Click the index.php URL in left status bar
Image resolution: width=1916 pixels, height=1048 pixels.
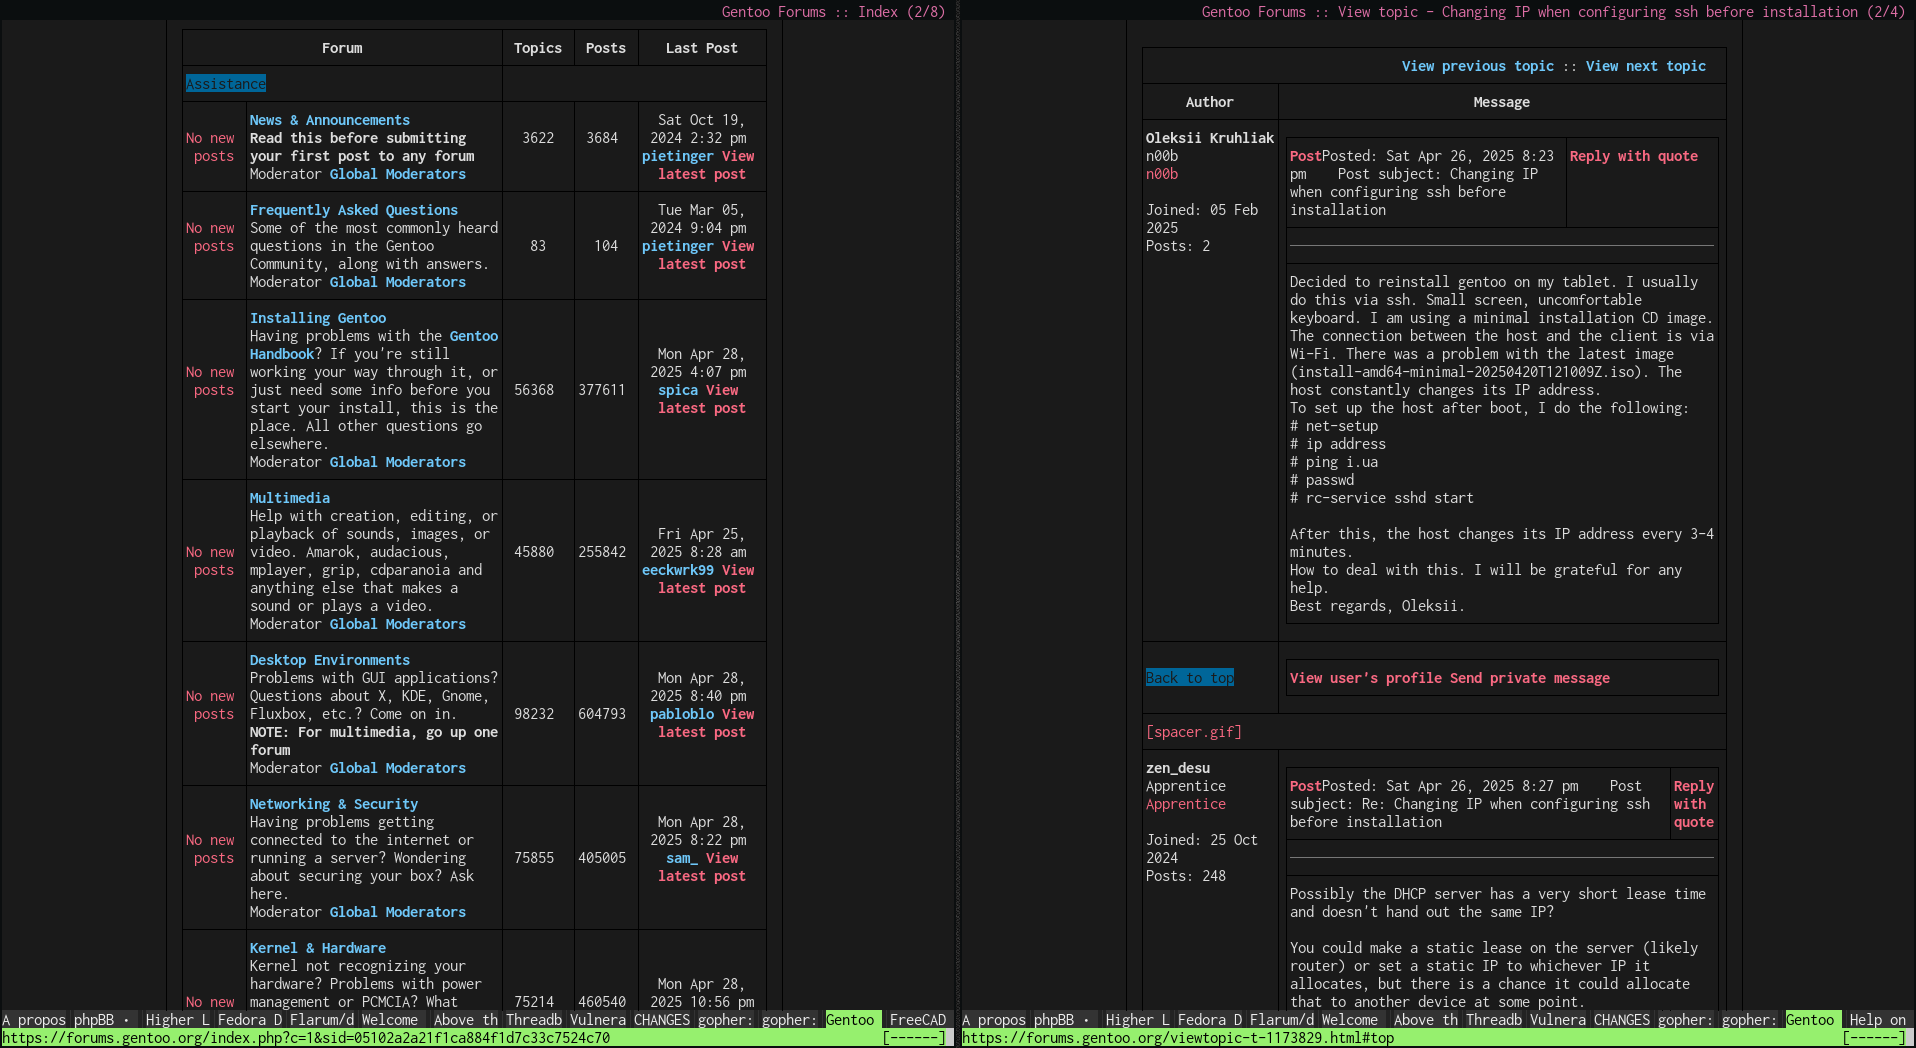coord(305,1038)
